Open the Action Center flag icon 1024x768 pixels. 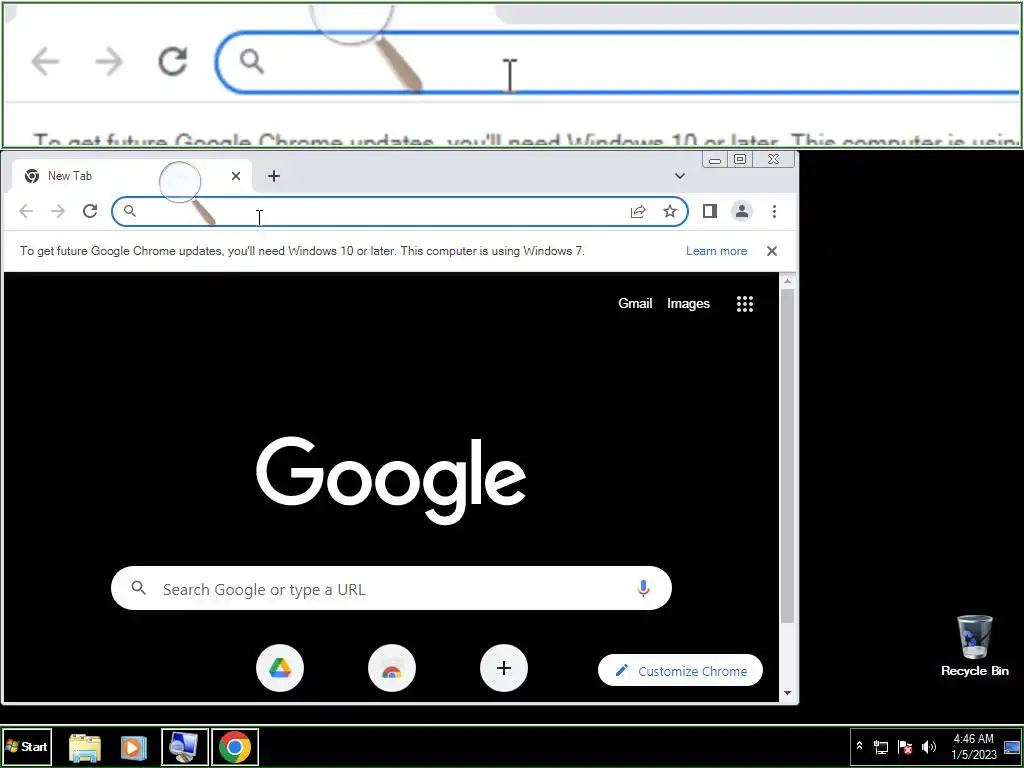905,747
